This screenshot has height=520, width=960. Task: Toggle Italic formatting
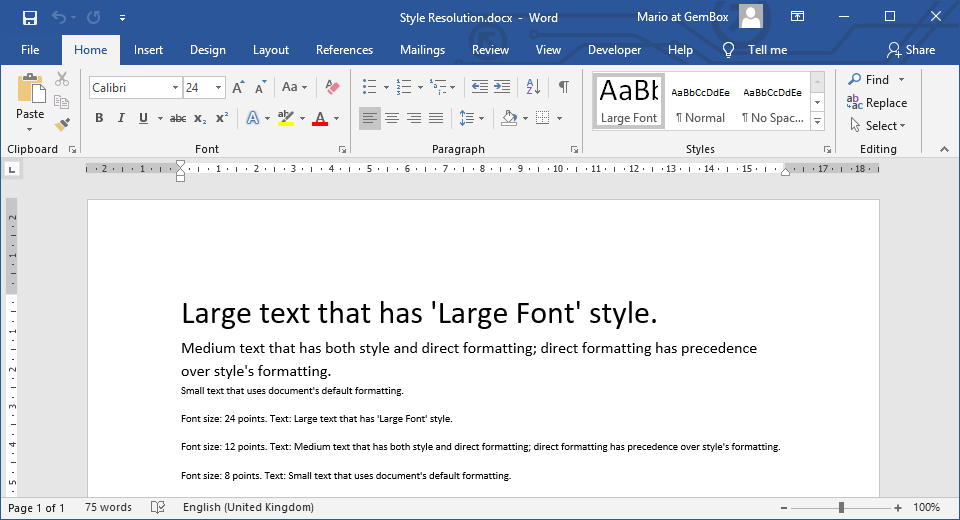click(x=121, y=118)
